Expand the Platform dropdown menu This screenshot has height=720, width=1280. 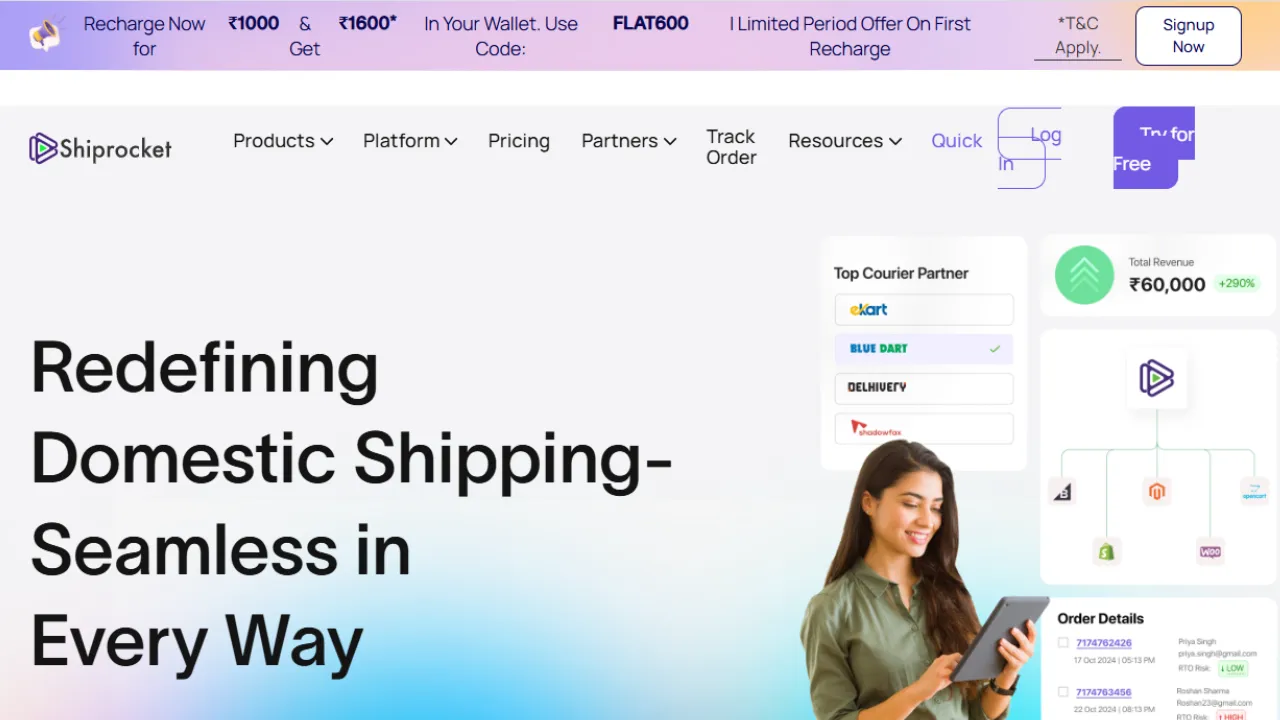click(x=410, y=141)
